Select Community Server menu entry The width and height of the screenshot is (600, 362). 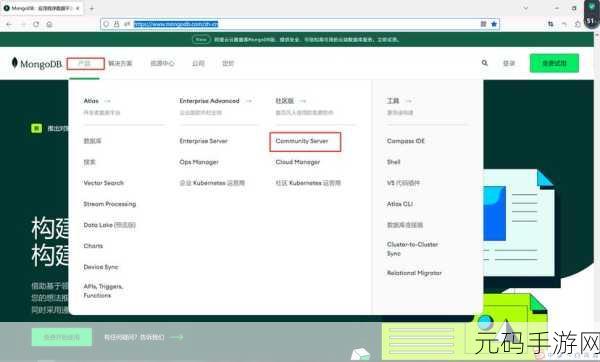click(x=302, y=141)
